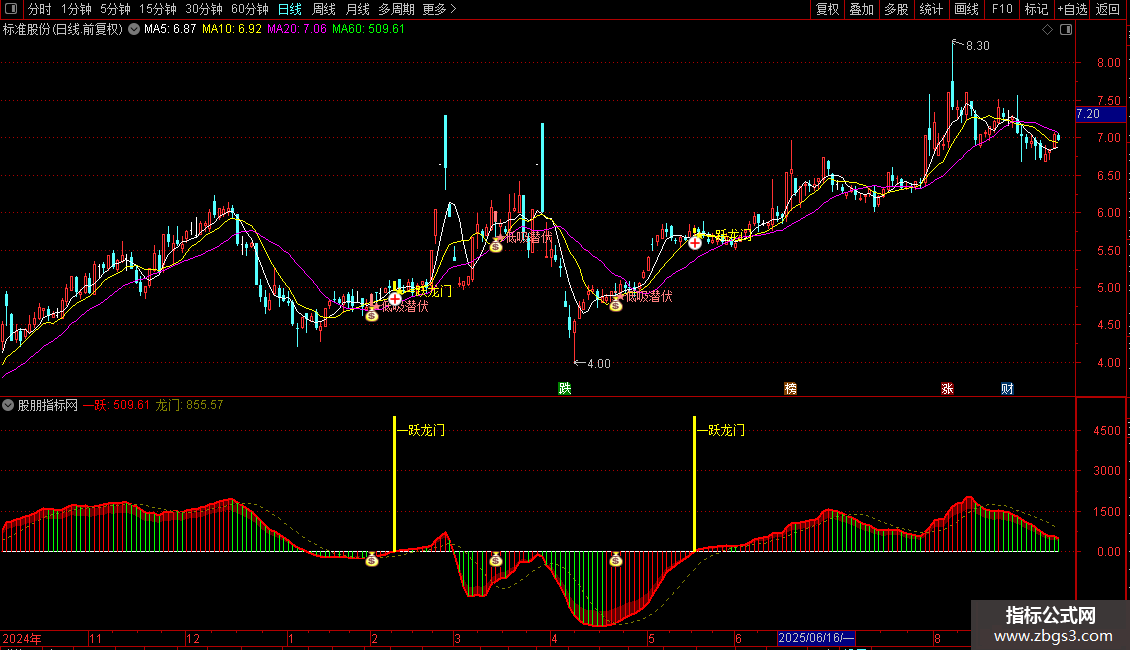Switch to 60分钟 period

click(x=250, y=9)
